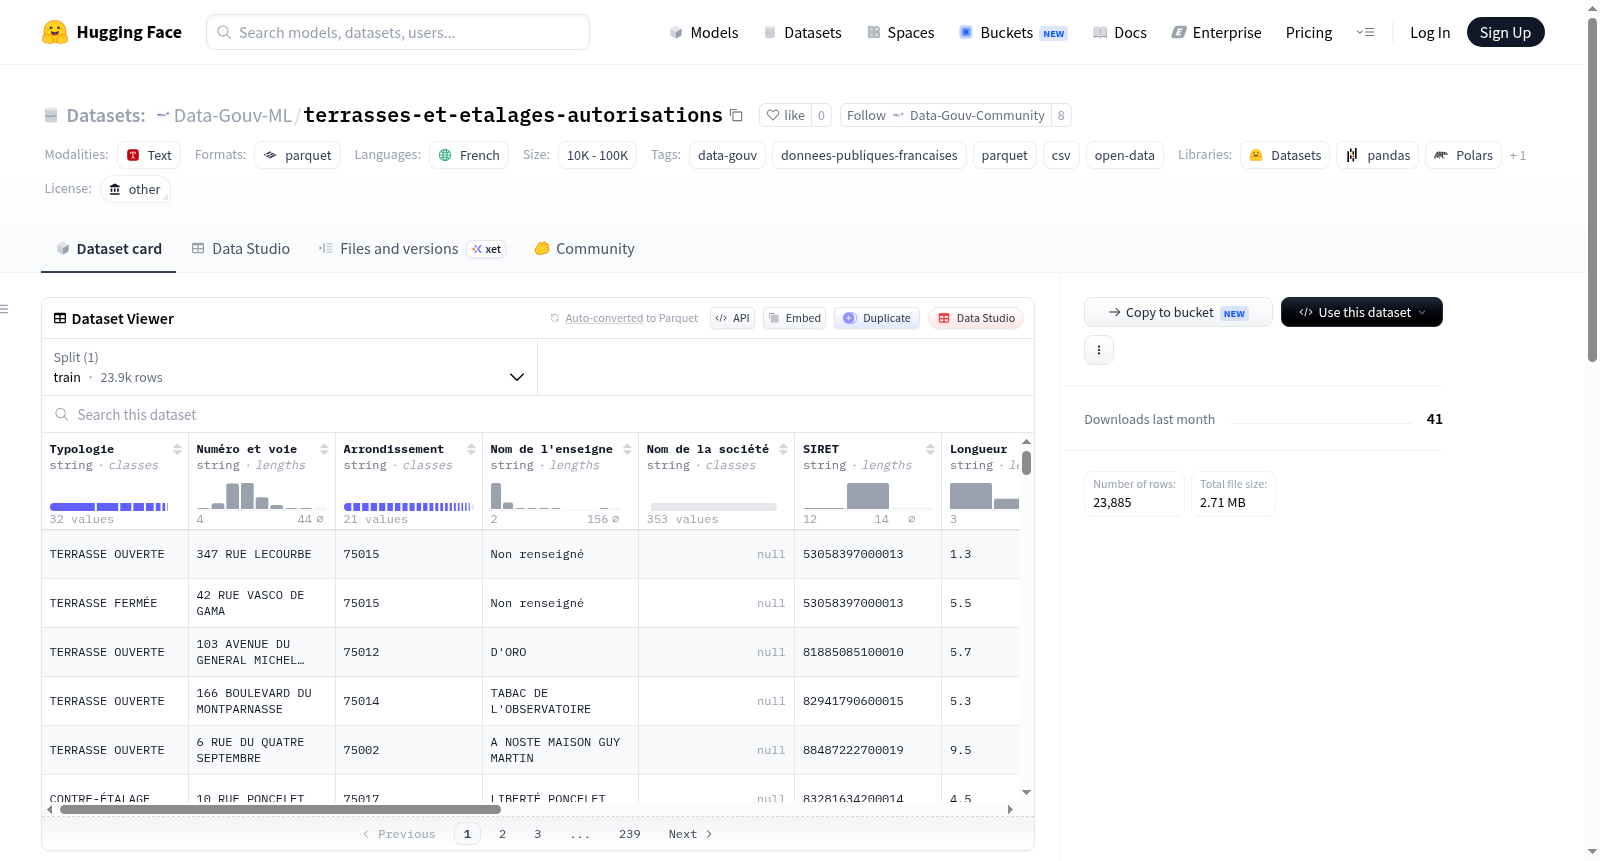Open the Use this dataset dropdown
This screenshot has width=1600, height=861.
(1362, 312)
